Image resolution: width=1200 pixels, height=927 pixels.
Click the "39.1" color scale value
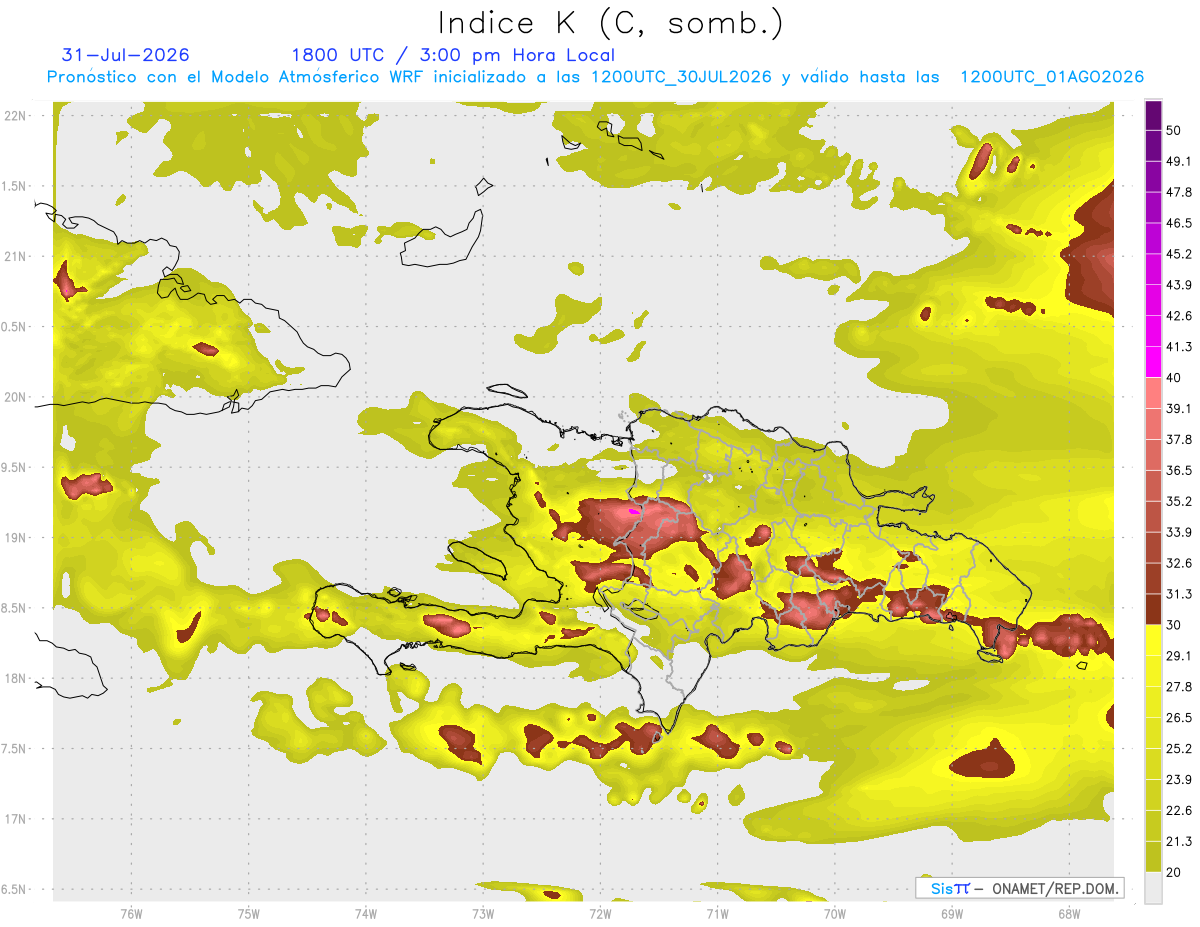pyautogui.click(x=1178, y=408)
